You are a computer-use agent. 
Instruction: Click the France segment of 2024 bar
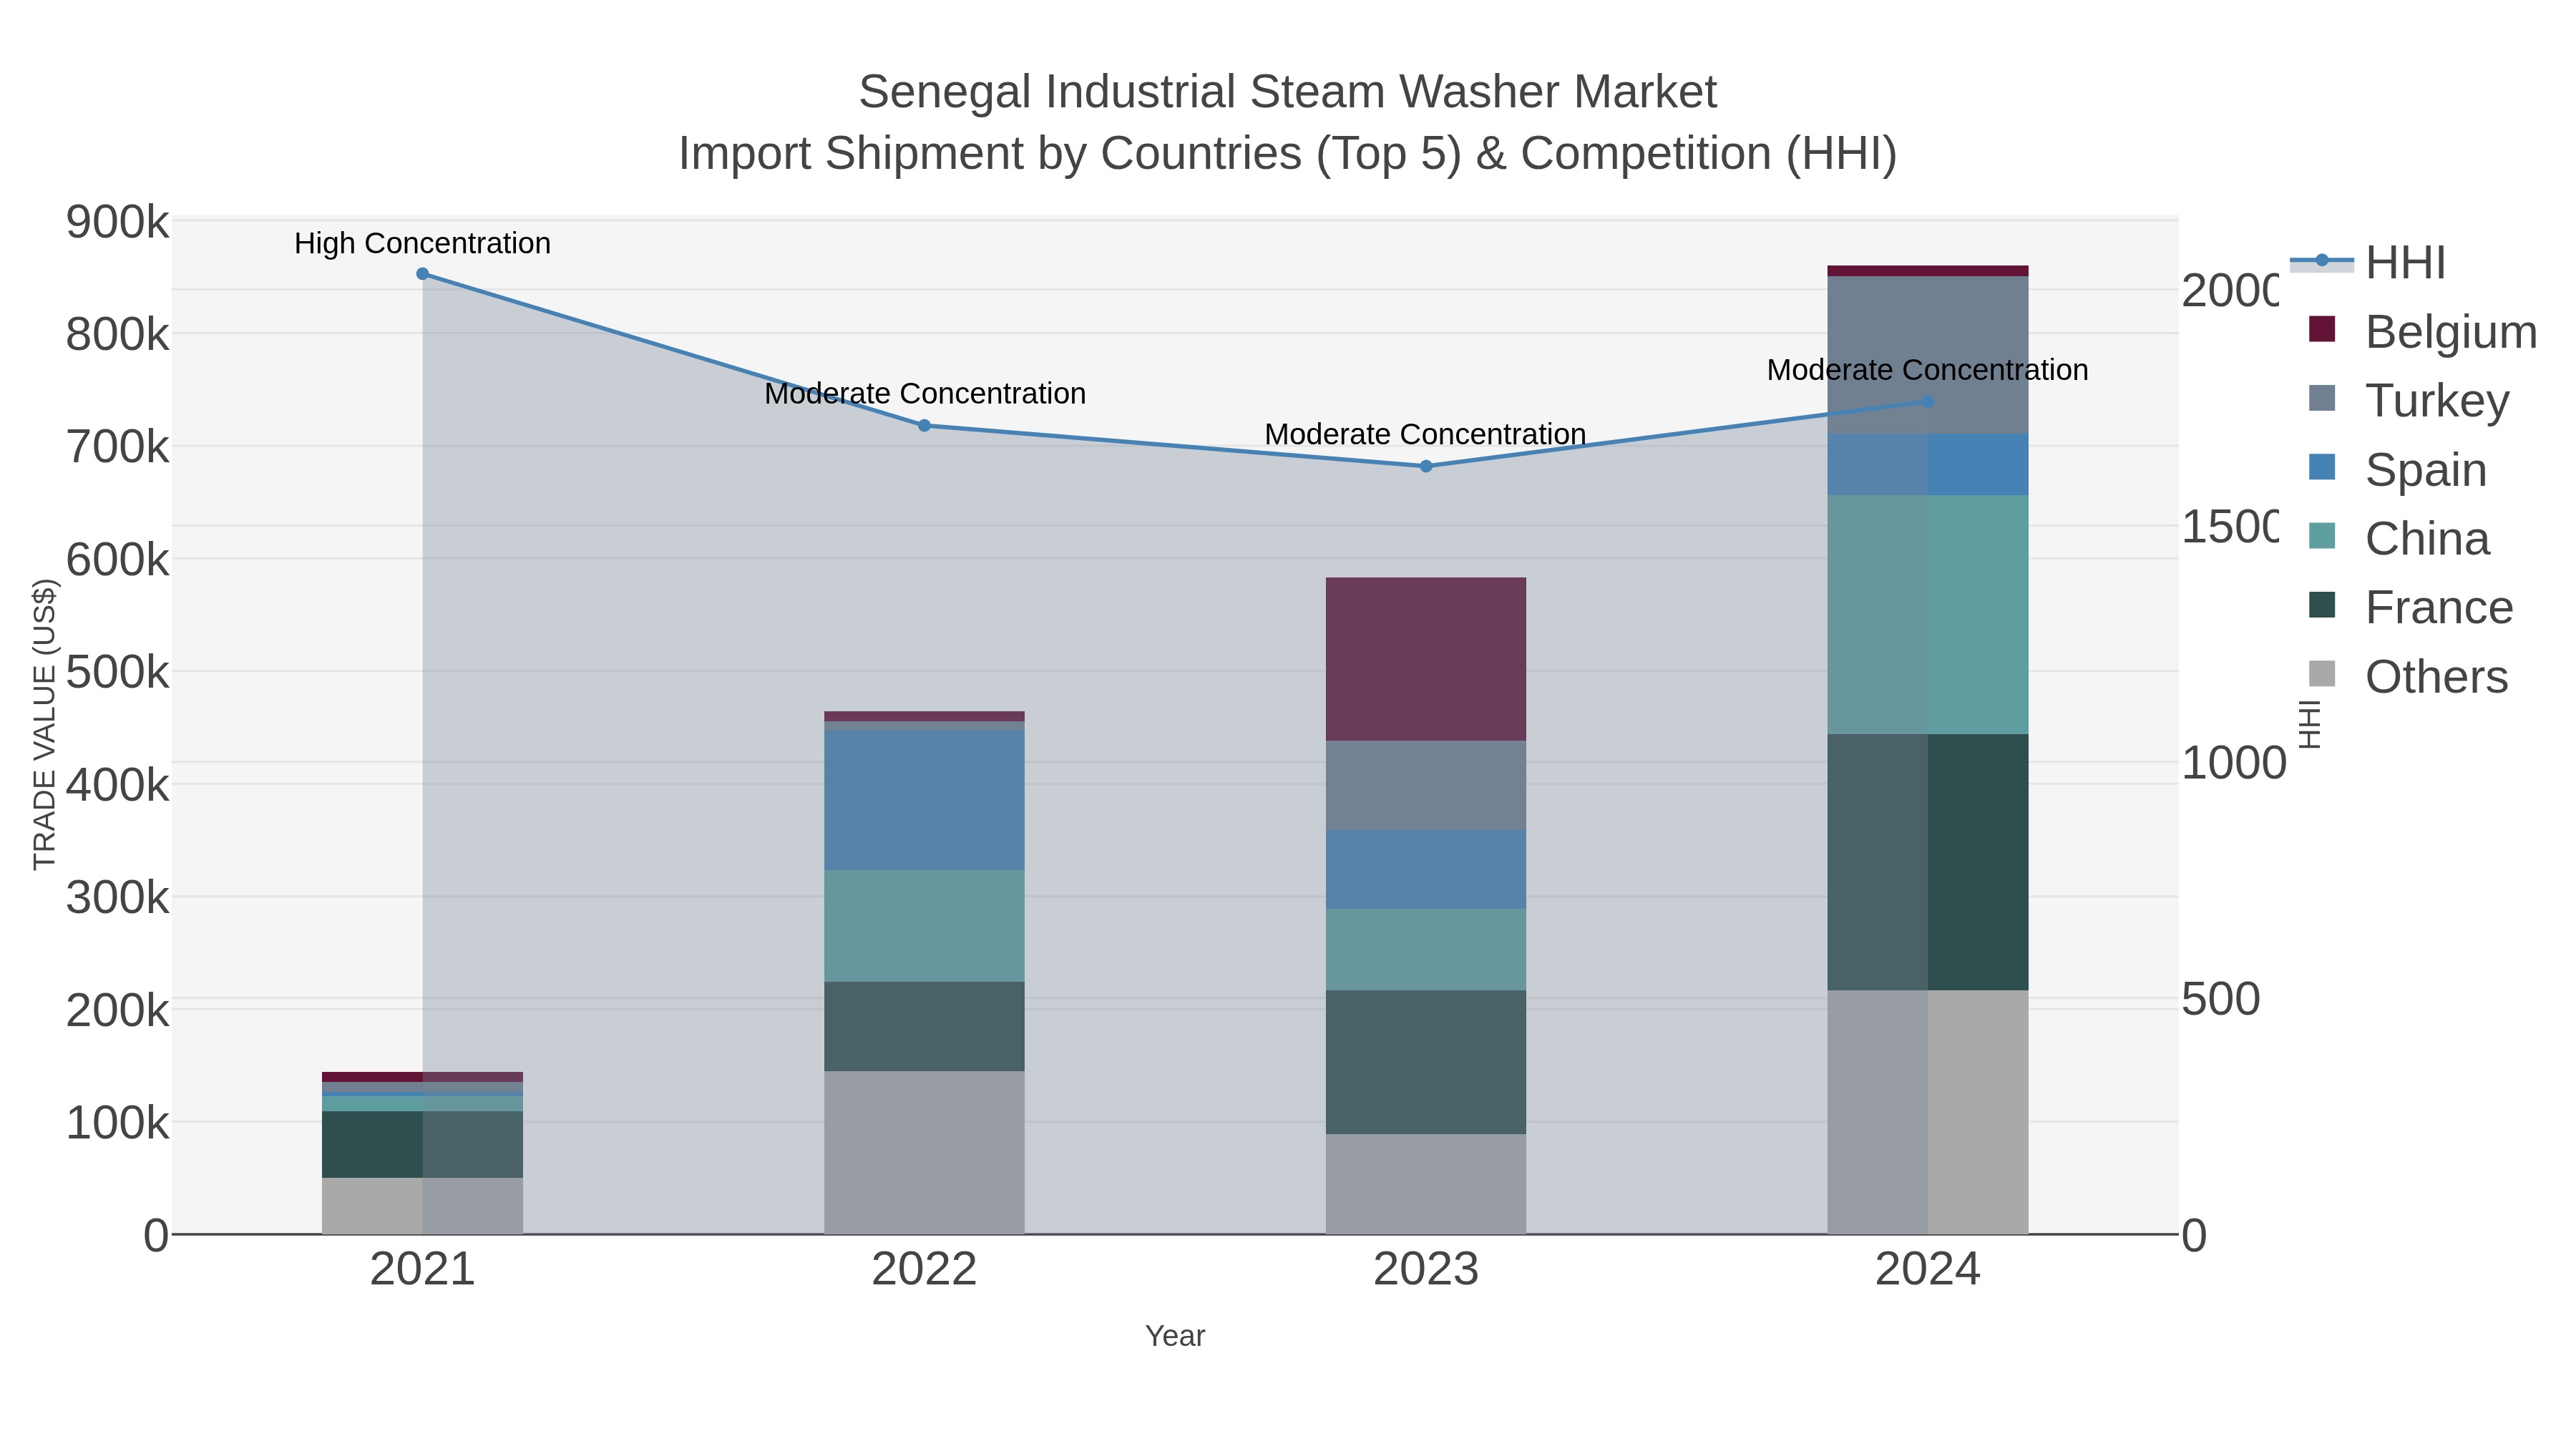1928,863
